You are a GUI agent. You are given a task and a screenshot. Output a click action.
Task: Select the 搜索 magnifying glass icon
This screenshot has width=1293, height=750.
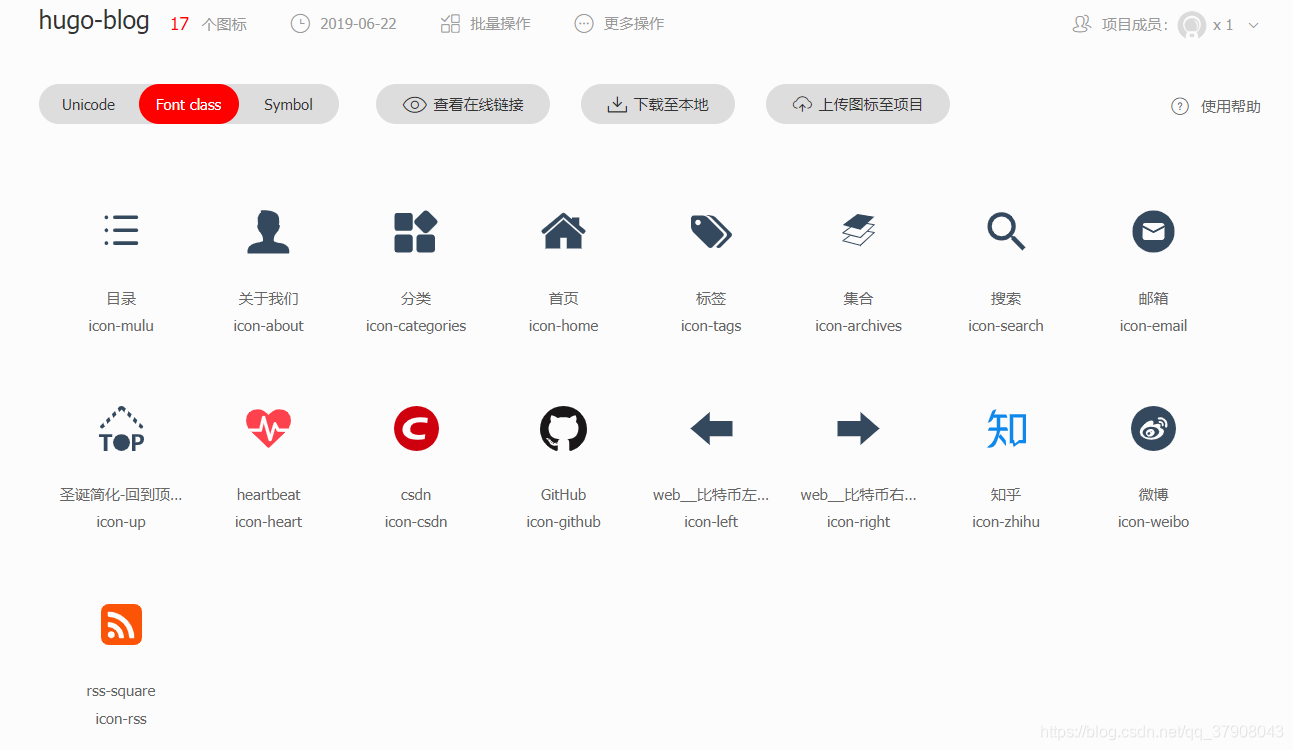(x=1006, y=231)
